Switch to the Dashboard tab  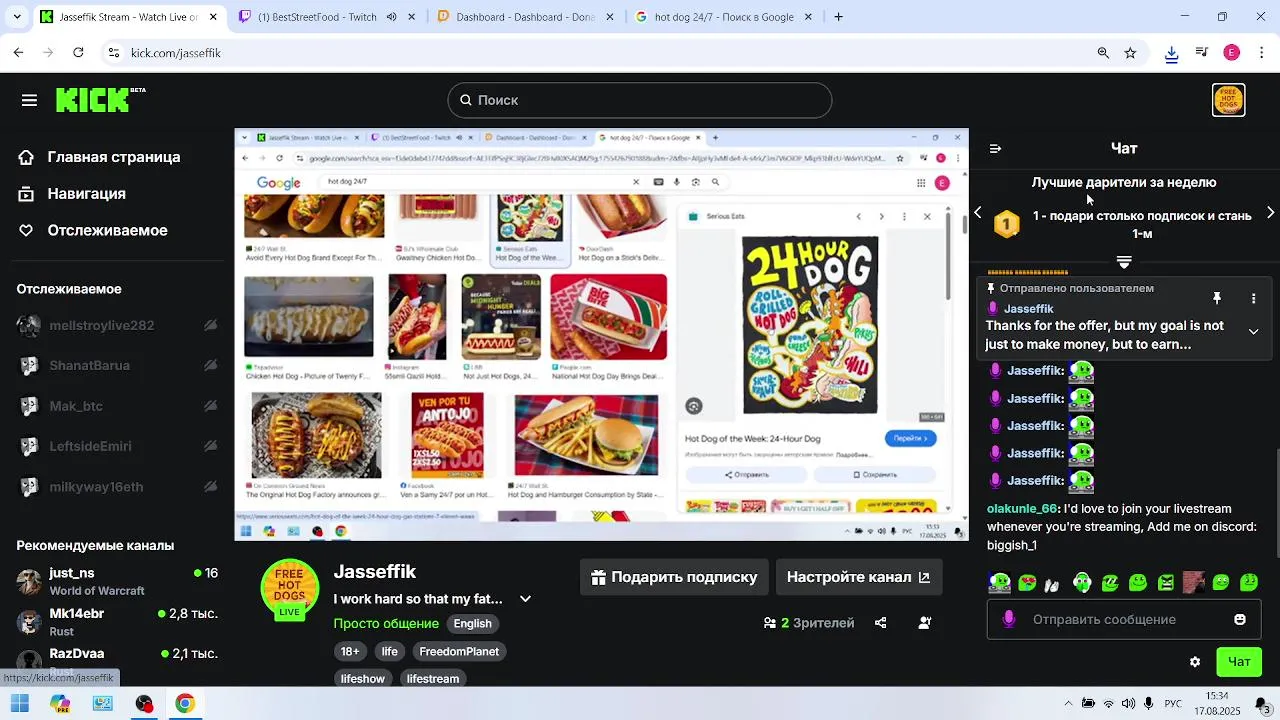[x=524, y=17]
